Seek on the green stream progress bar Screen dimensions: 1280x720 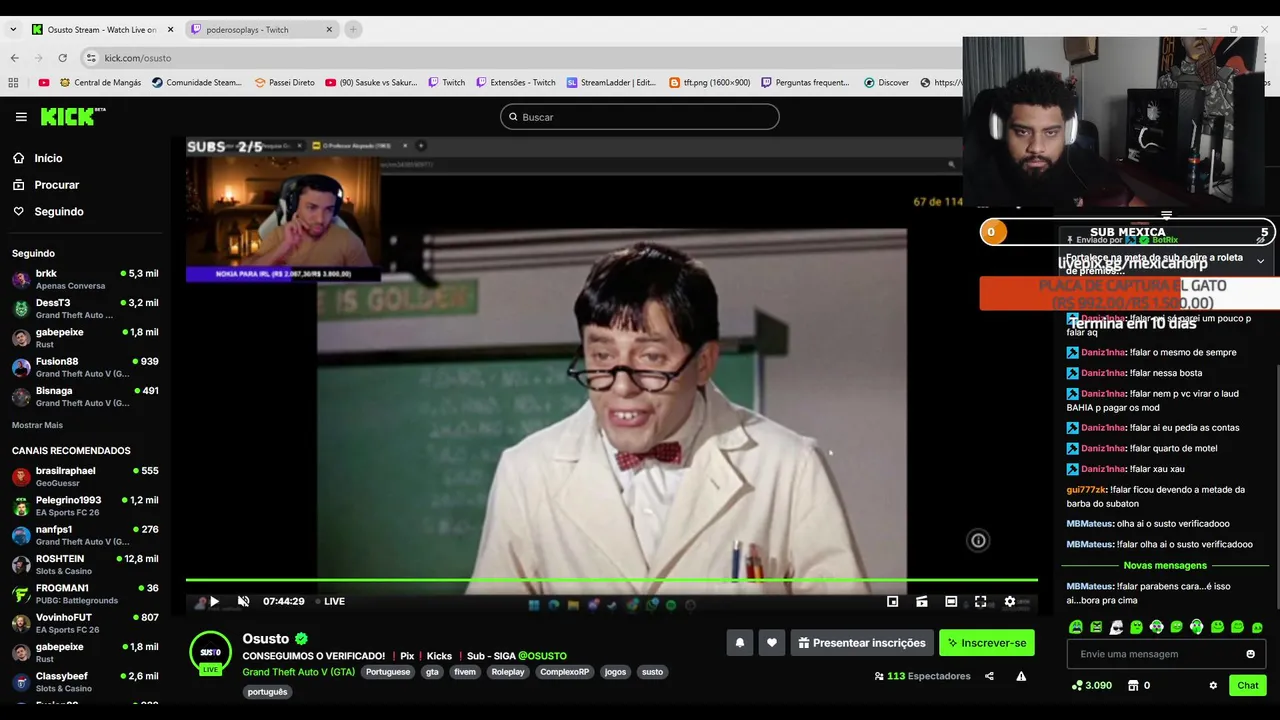(611, 580)
